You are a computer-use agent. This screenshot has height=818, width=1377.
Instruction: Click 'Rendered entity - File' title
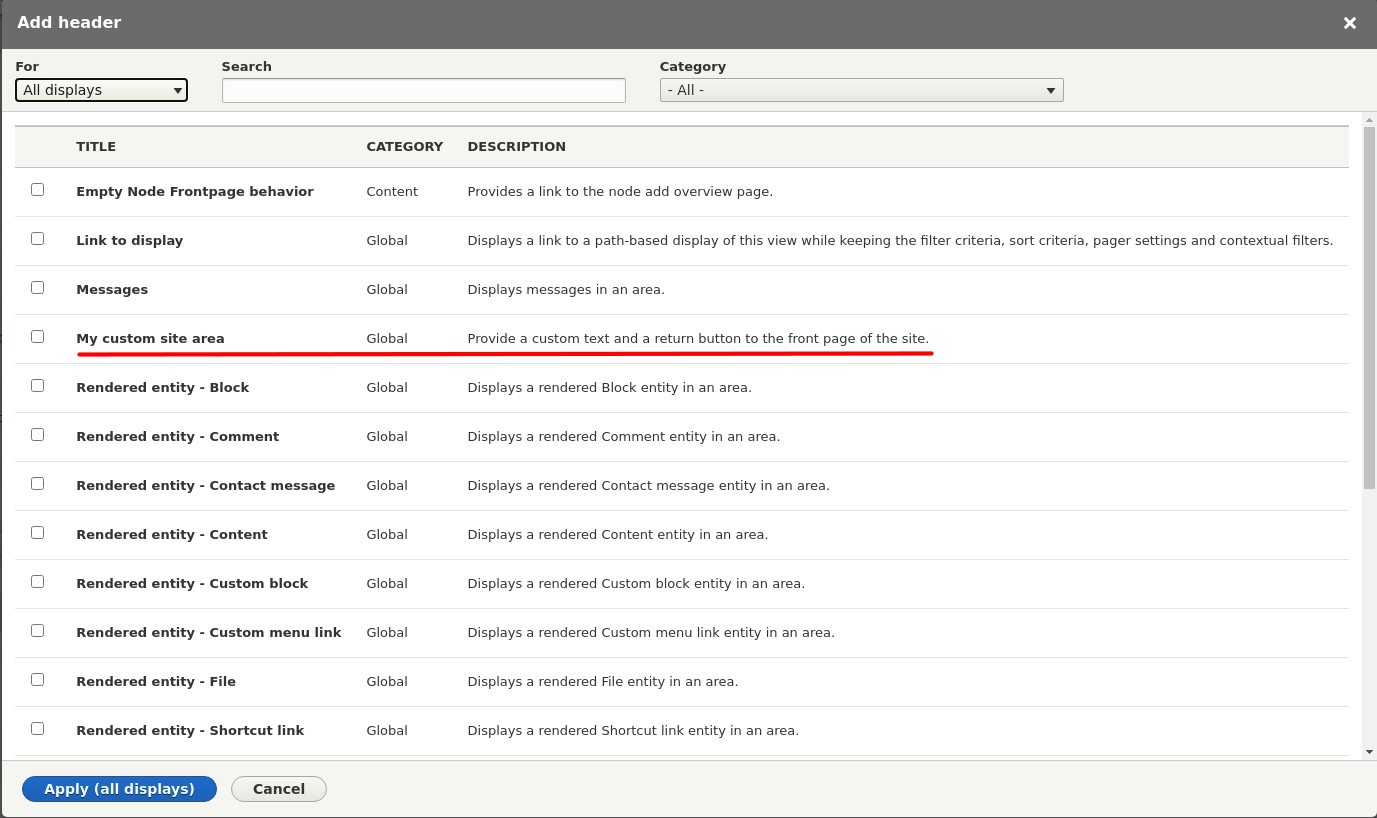click(156, 682)
